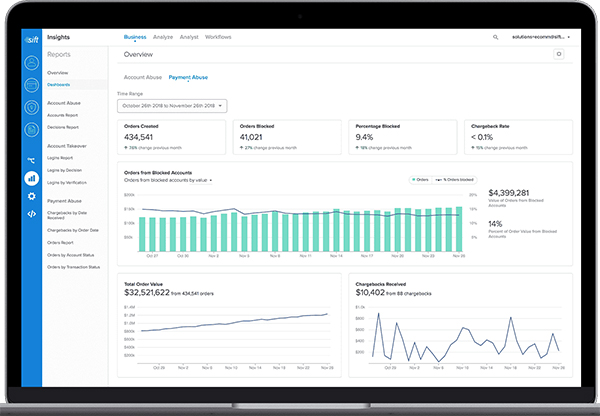Click the square options button beside Overview
The width and height of the screenshot is (600, 416).
(558, 54)
